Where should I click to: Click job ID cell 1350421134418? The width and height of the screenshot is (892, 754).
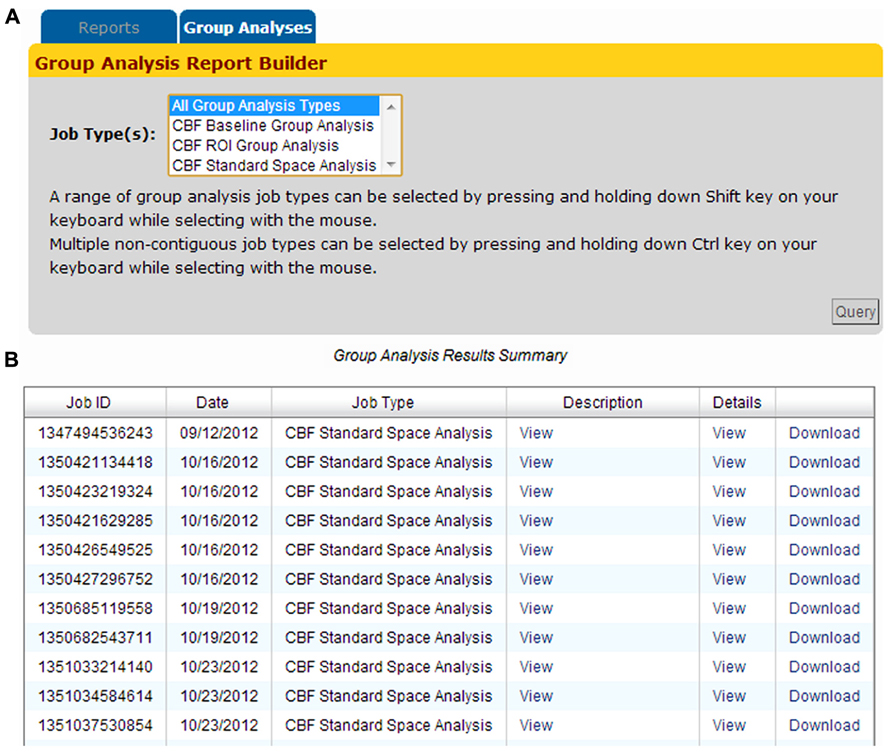tap(95, 462)
